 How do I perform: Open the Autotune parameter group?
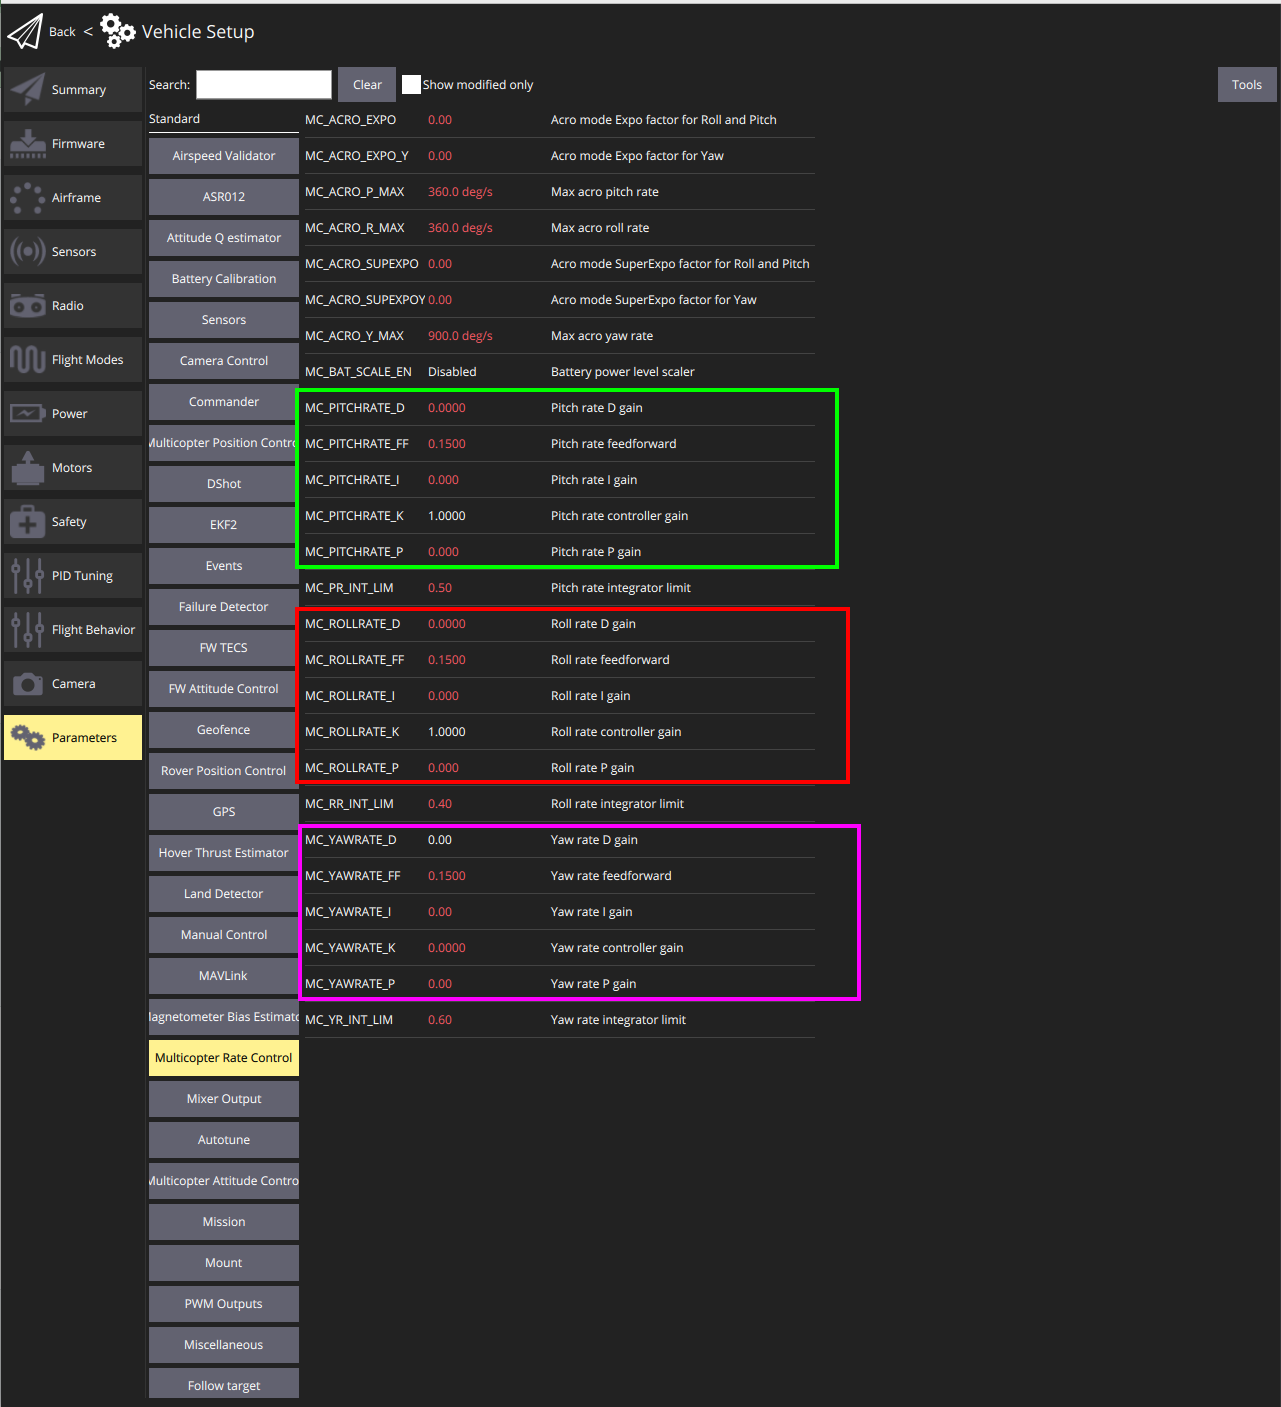(224, 1140)
